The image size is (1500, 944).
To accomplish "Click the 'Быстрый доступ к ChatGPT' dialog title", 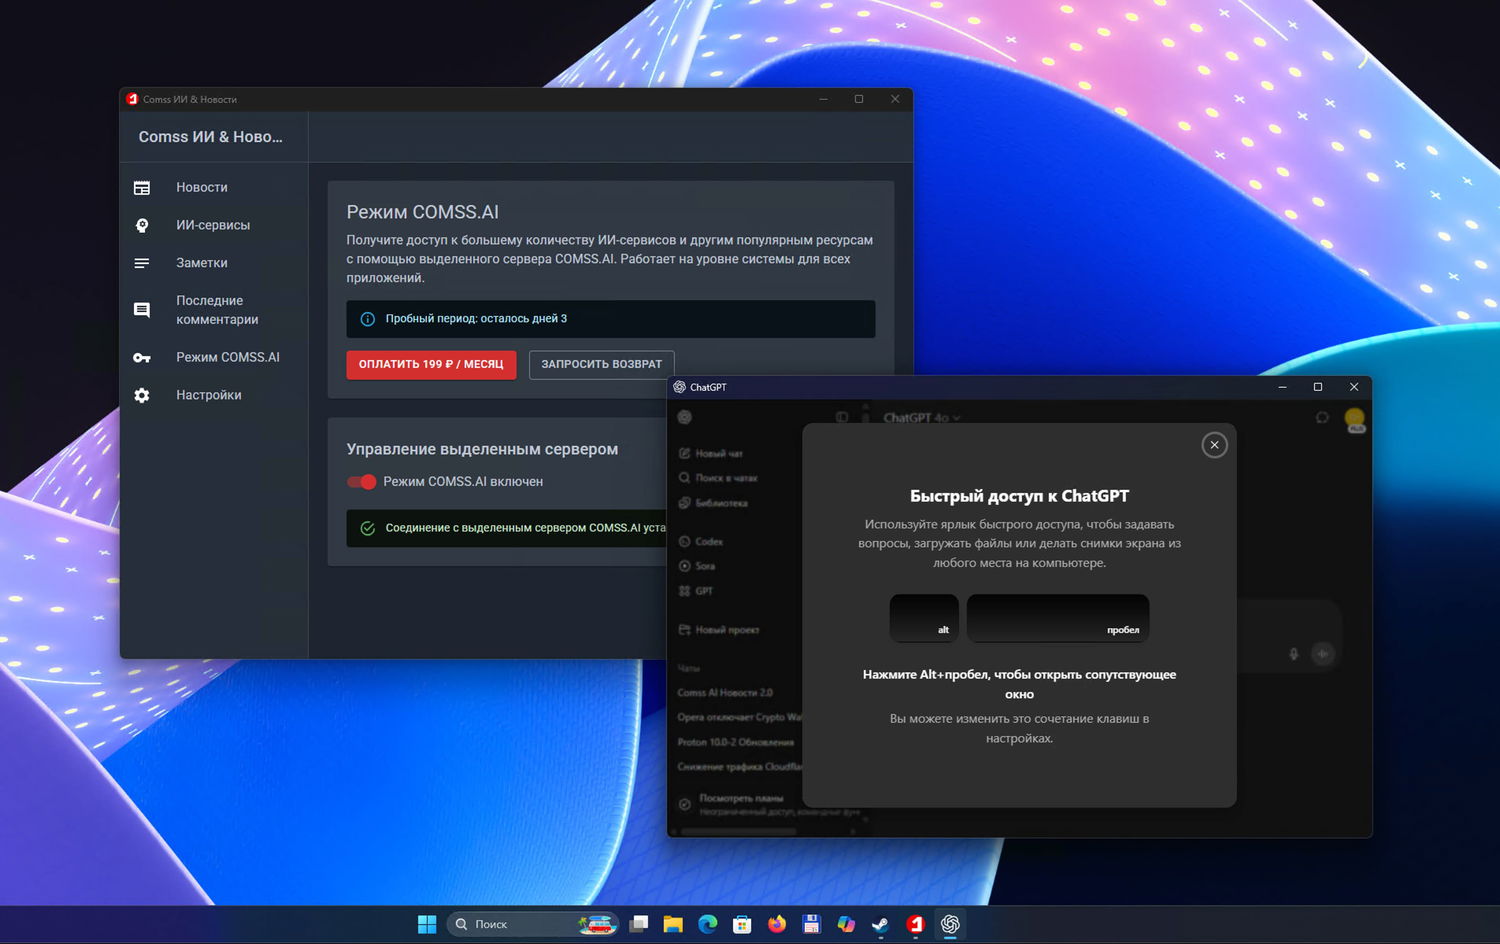I will click(1019, 496).
